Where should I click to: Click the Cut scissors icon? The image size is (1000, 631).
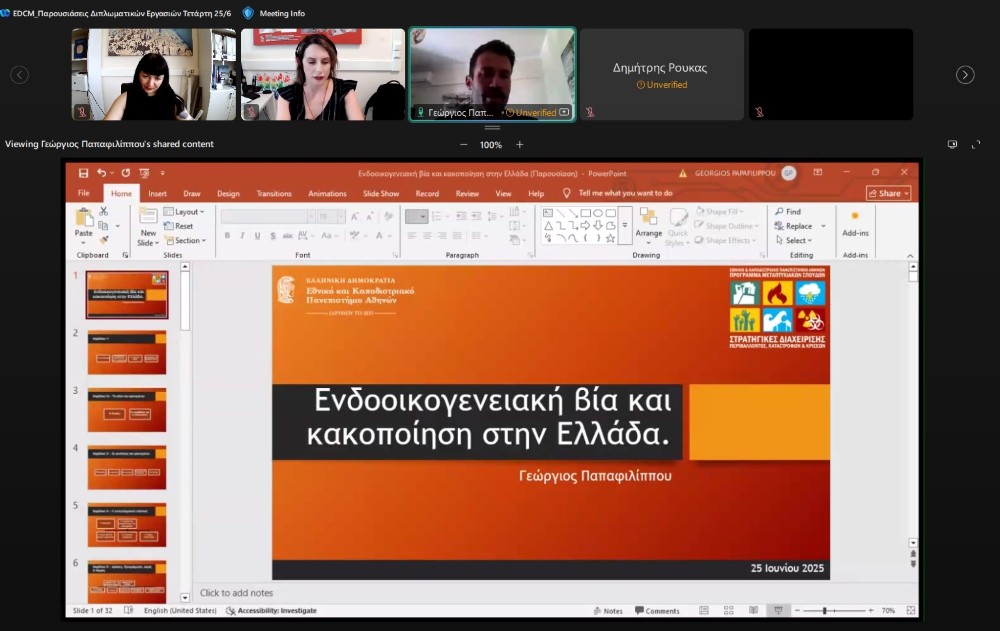[x=104, y=211]
